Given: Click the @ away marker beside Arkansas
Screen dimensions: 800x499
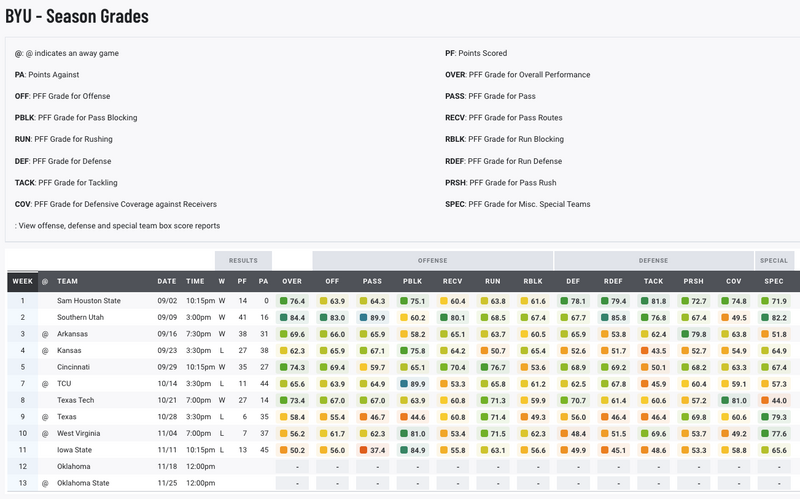Looking at the screenshot, I should click(x=44, y=334).
